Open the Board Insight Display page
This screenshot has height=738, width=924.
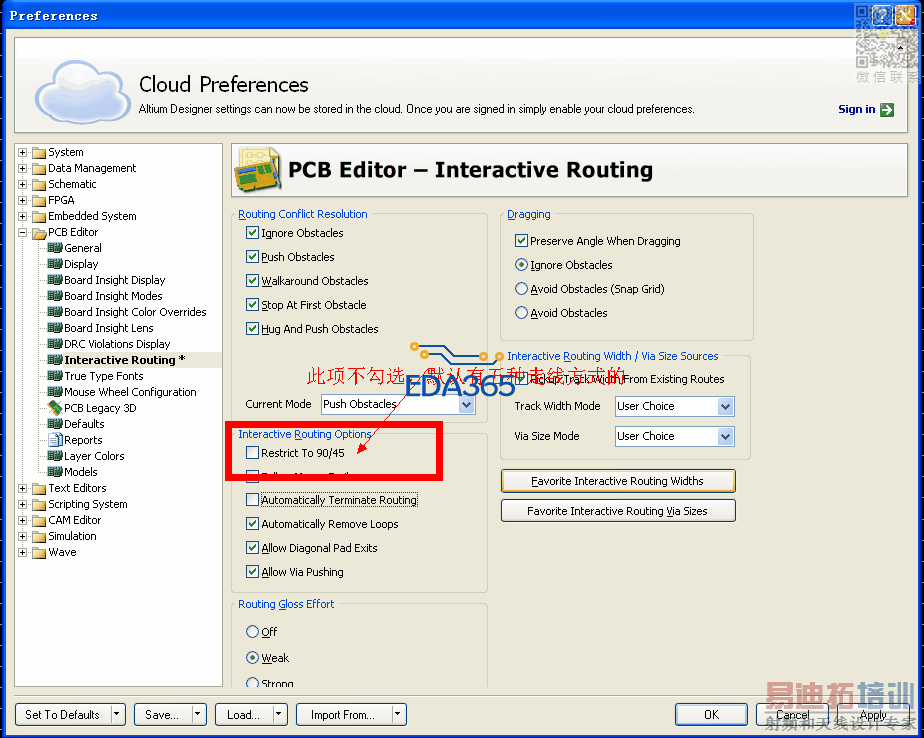tap(114, 280)
